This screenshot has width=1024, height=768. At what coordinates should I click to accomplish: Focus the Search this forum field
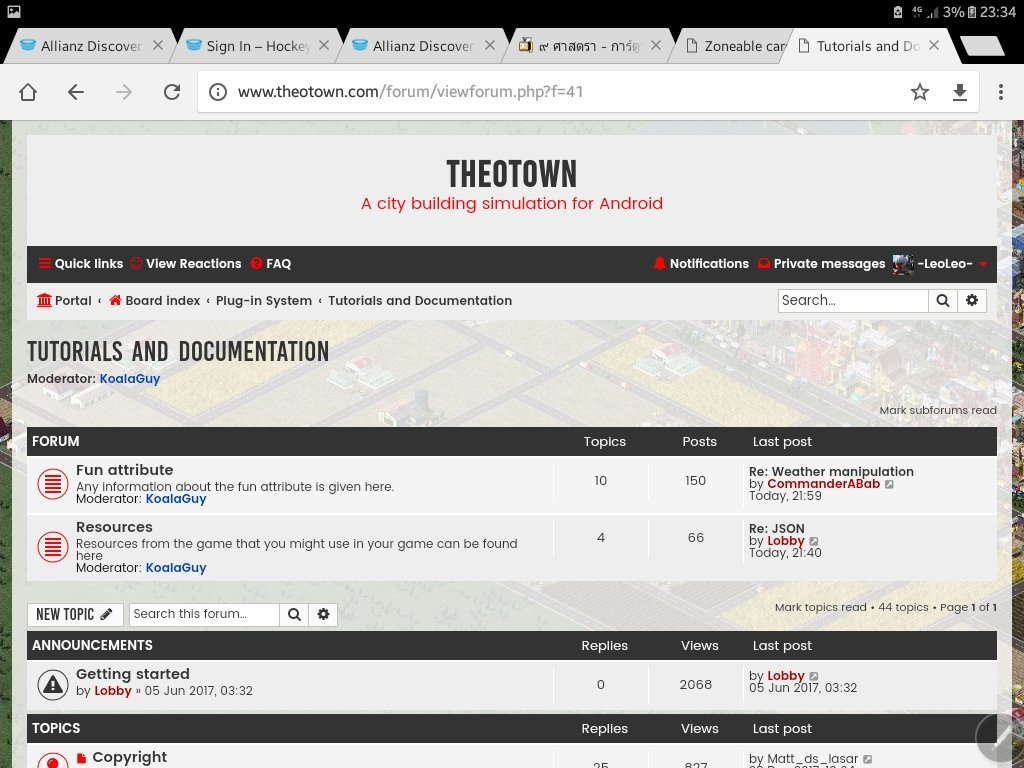[x=204, y=615]
